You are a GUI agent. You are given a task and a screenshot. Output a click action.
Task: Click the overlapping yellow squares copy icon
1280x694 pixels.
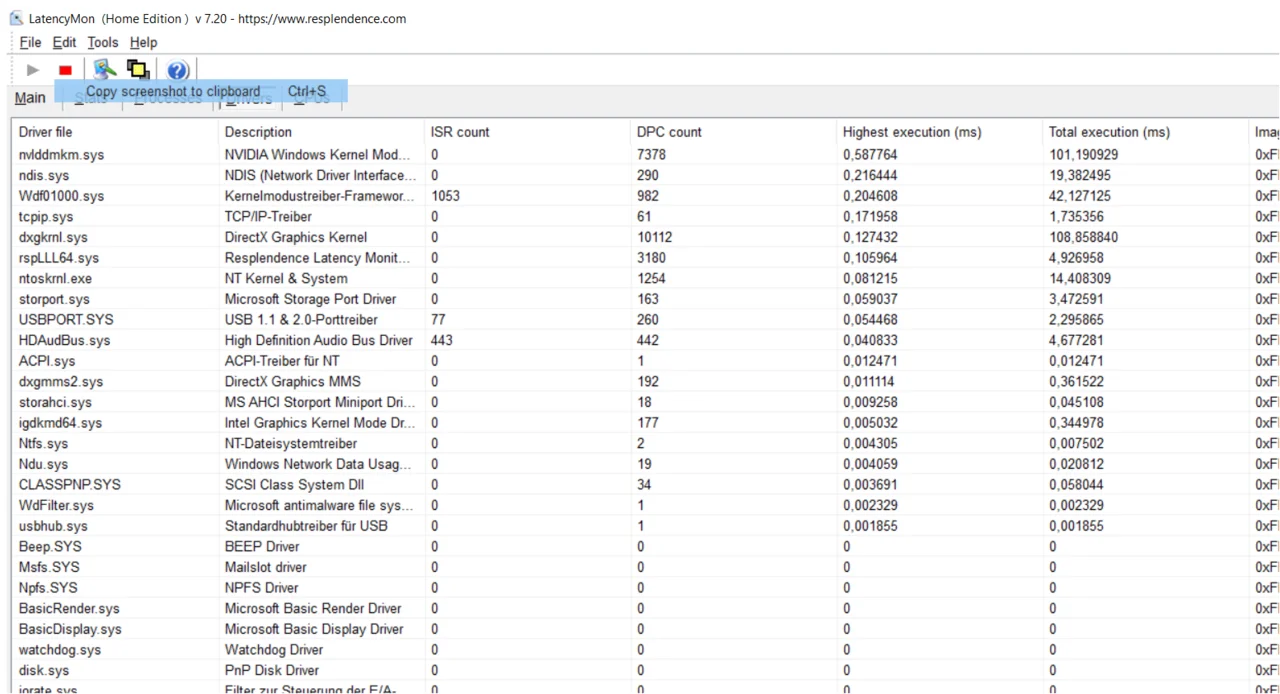click(137, 69)
